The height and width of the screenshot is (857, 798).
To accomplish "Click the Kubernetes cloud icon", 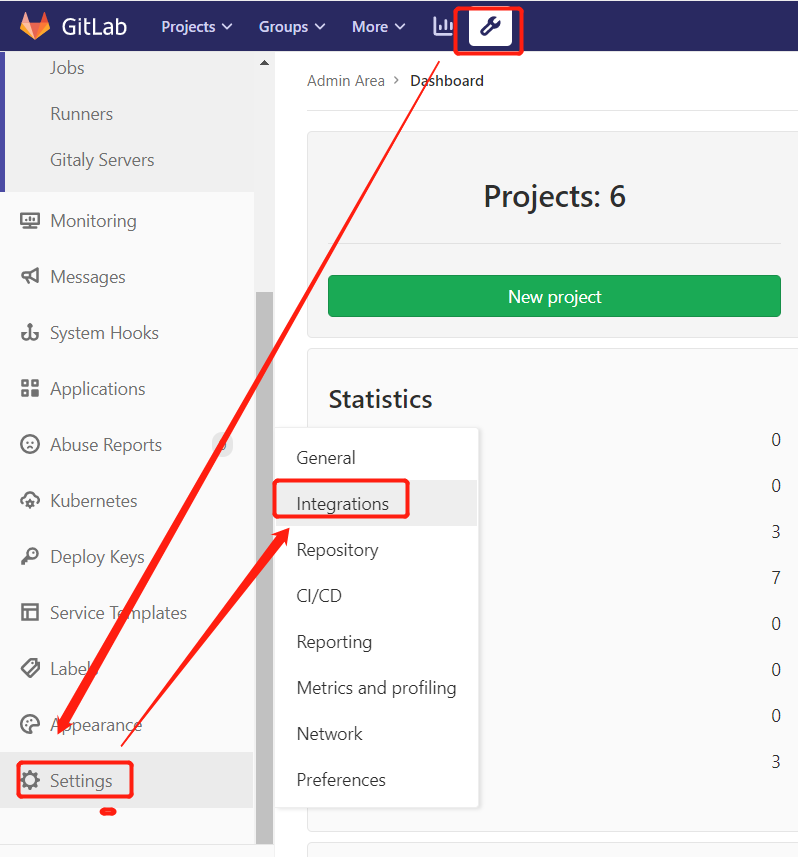I will coord(30,501).
